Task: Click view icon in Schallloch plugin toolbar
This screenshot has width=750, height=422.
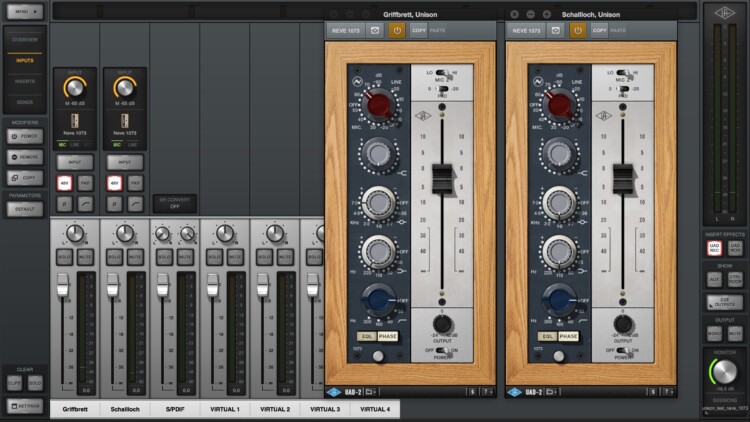Action: [556, 31]
